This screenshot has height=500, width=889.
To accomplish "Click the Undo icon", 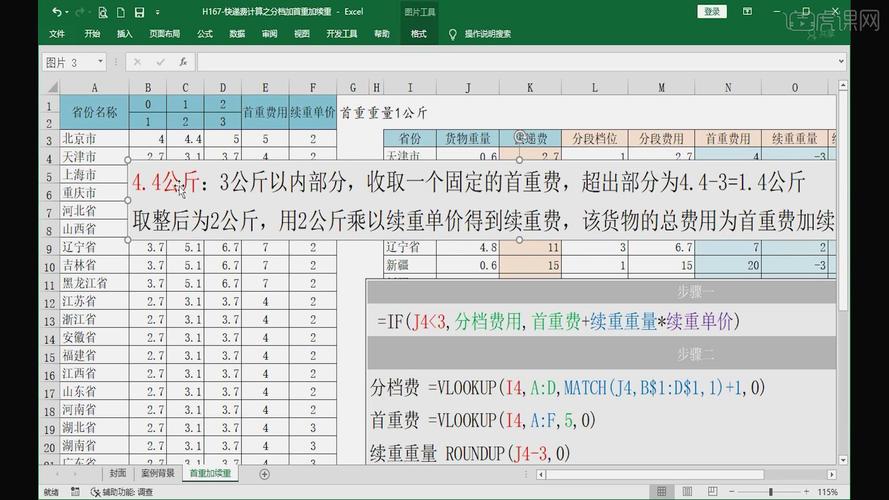I will tap(56, 11).
